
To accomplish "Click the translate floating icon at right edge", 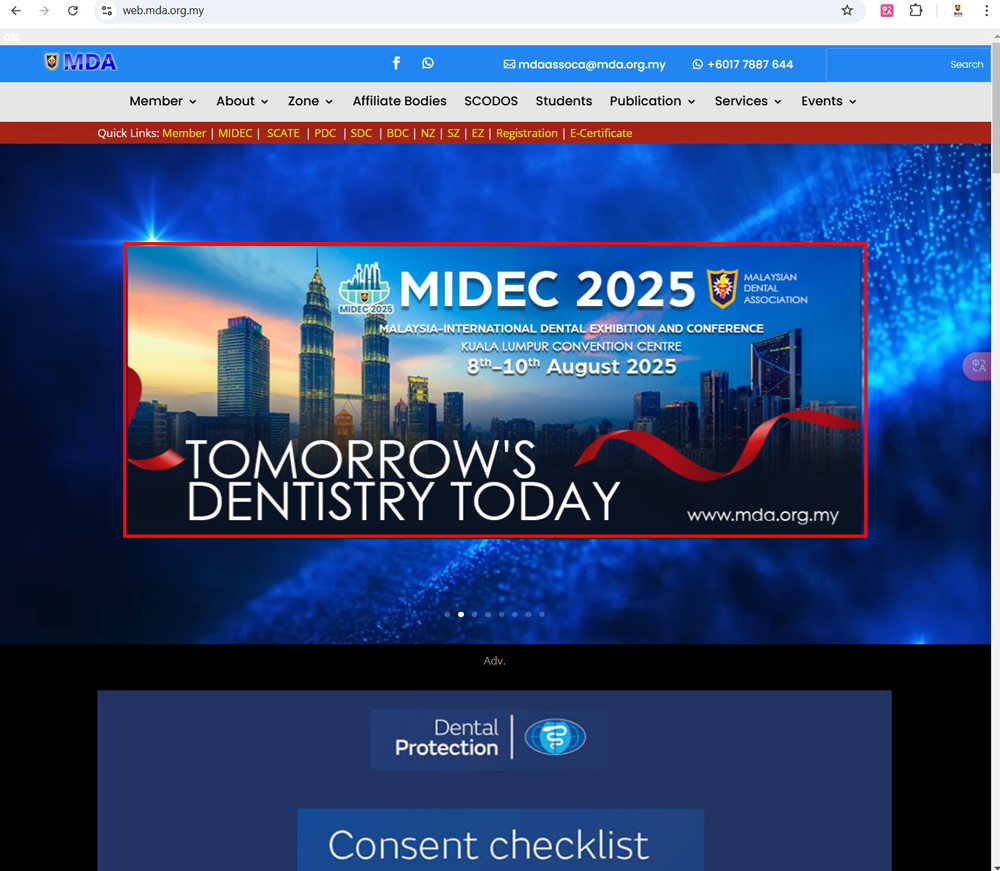I will 977,366.
